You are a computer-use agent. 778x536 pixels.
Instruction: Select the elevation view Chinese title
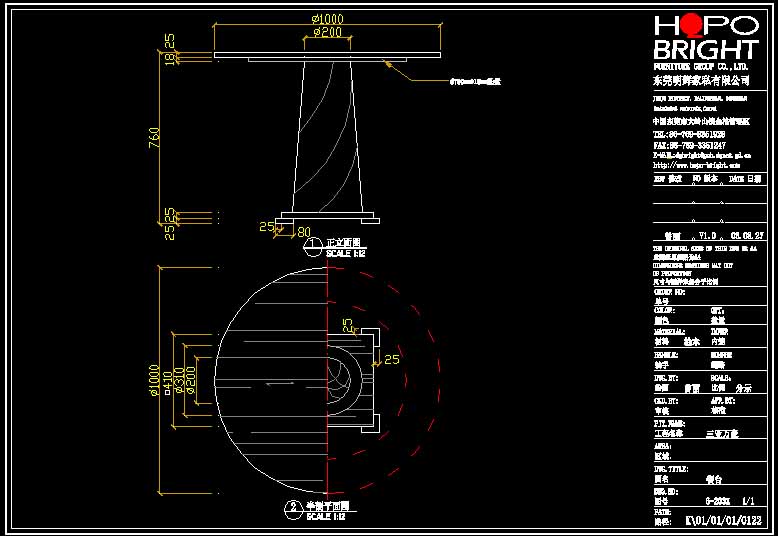[x=343, y=243]
